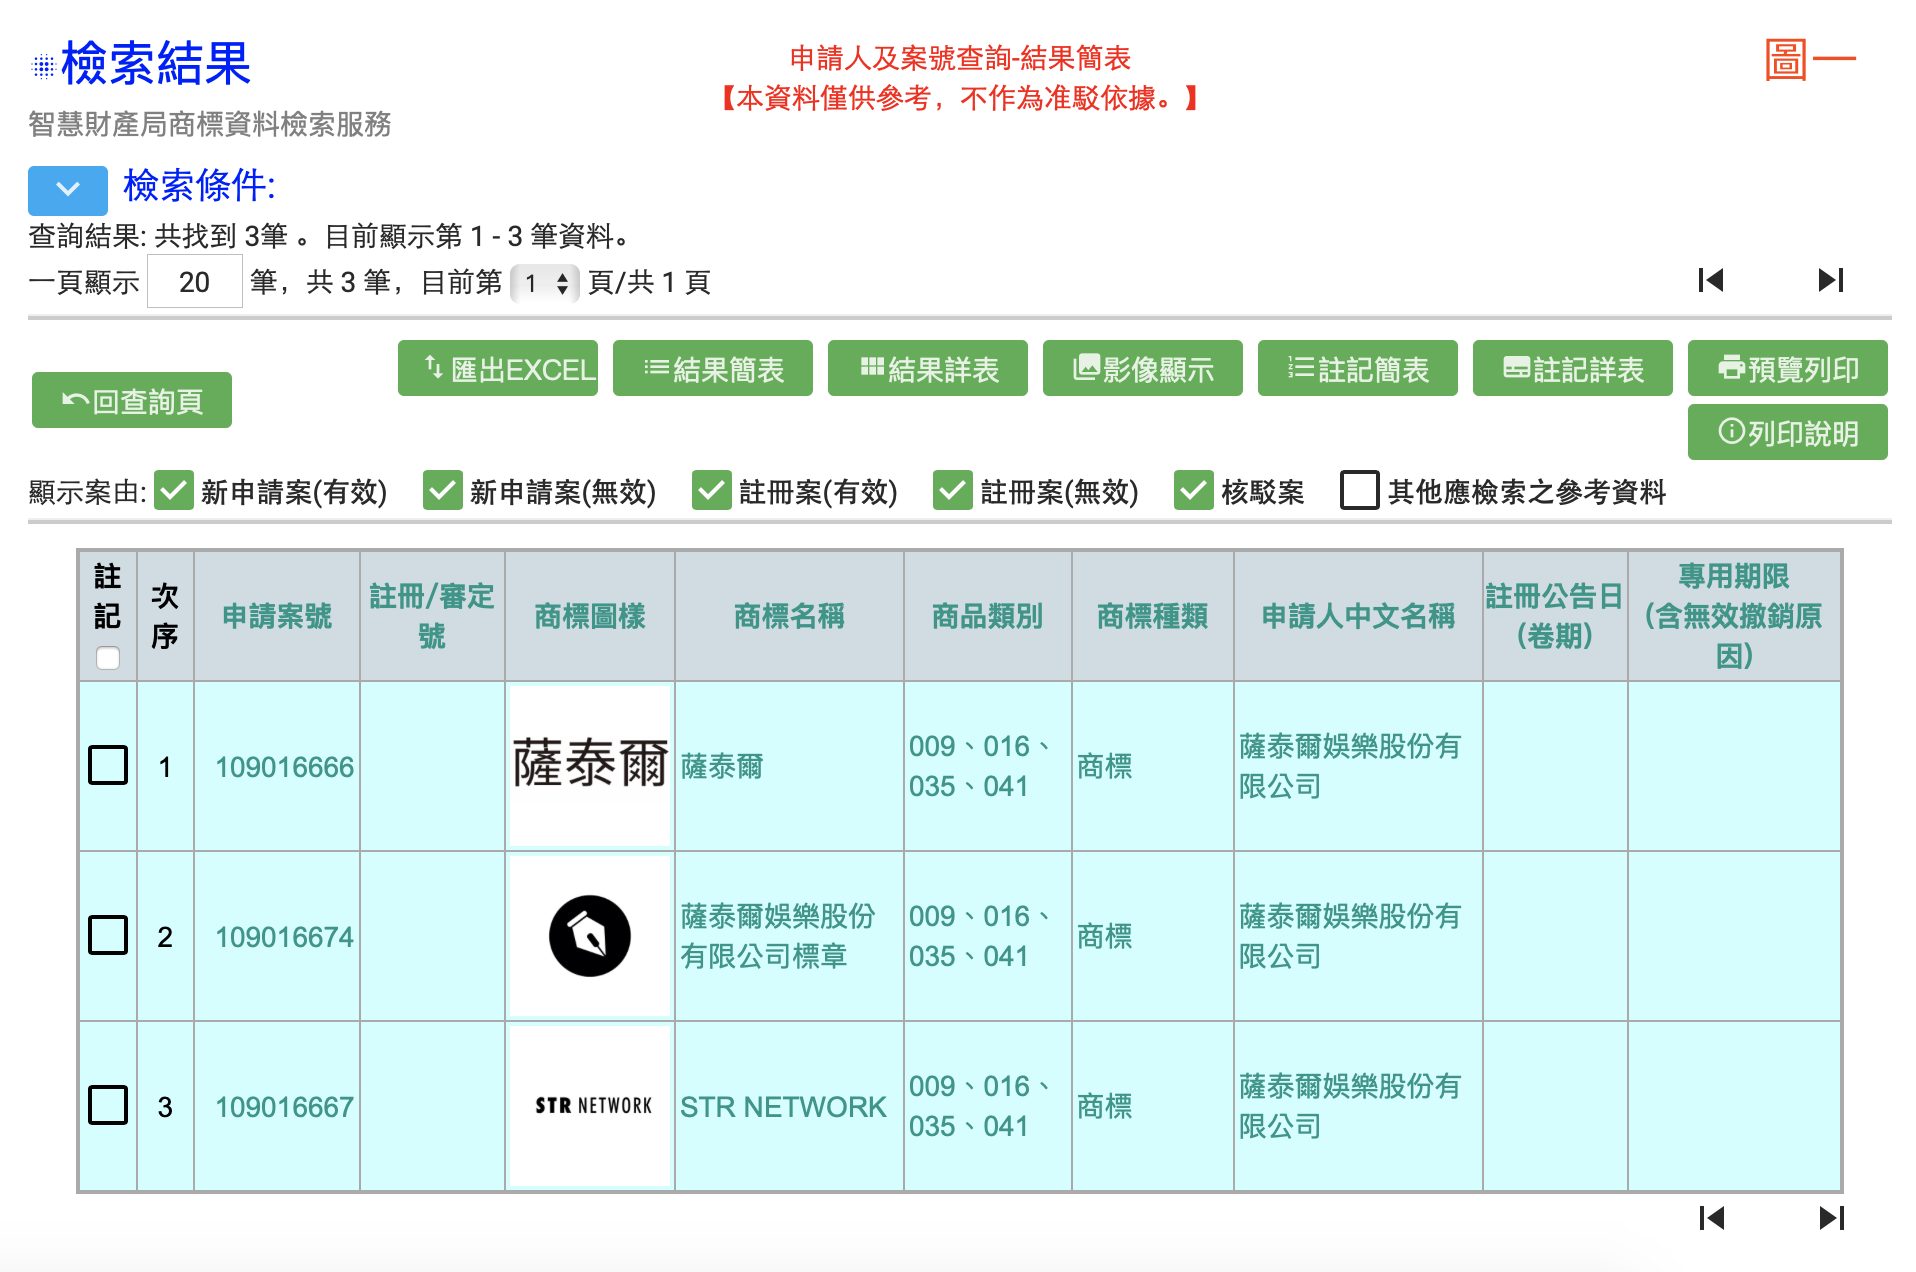Open the current page number dropdown
Image resolution: width=1916 pixels, height=1272 pixels.
(544, 283)
